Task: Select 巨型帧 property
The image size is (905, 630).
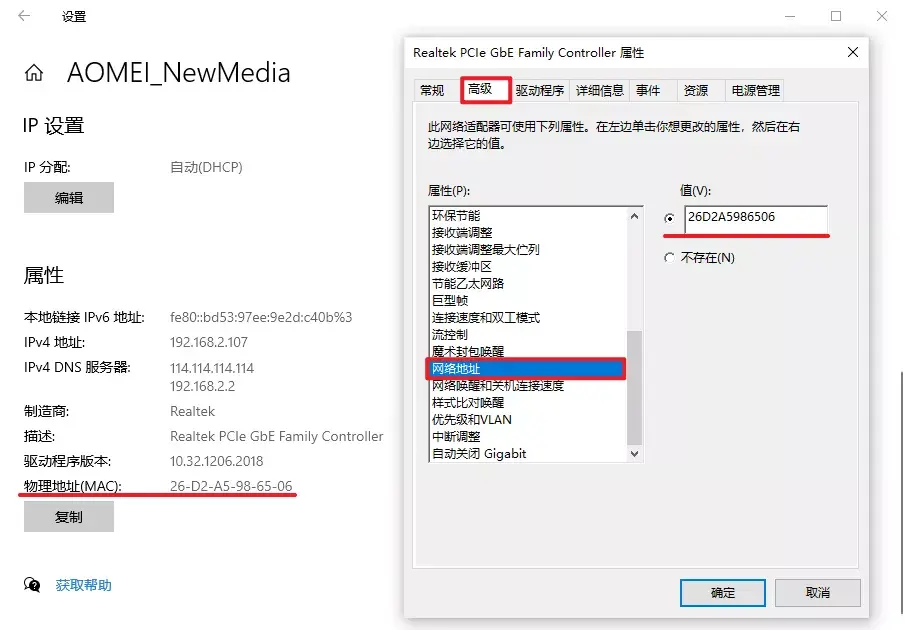Action: [x=527, y=301]
